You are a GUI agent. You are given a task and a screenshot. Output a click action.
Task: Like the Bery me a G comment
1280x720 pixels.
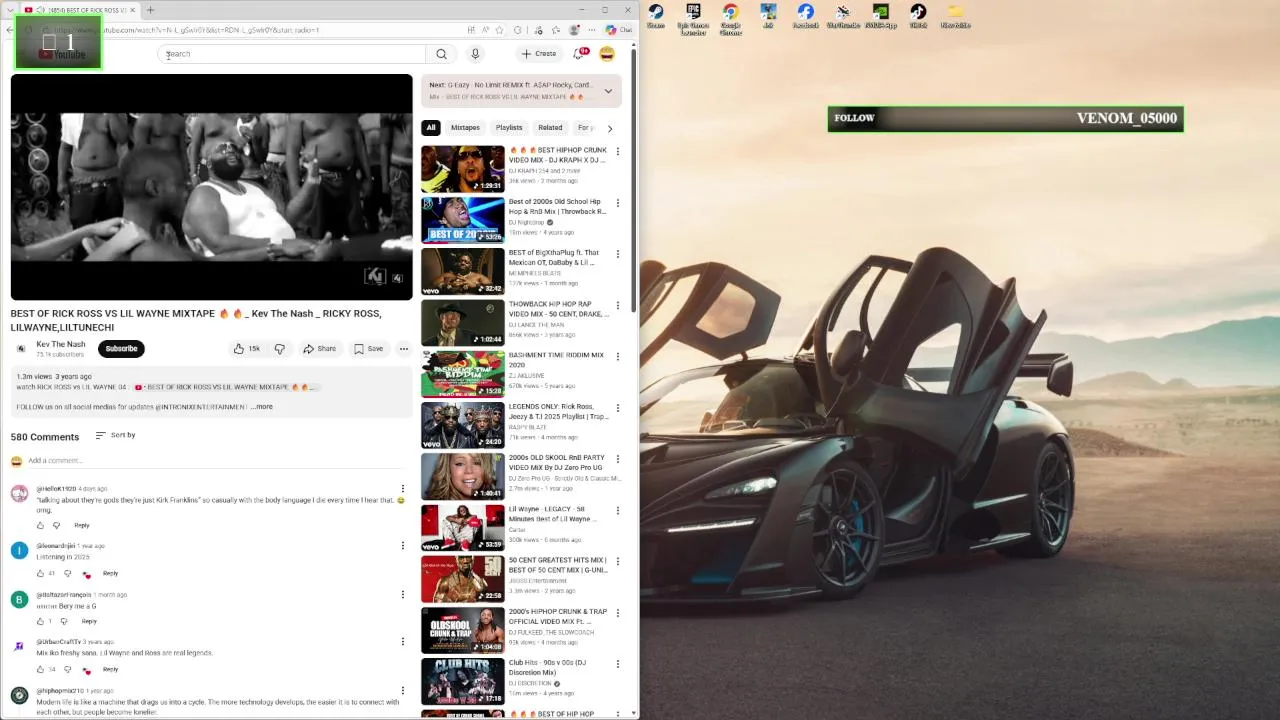click(41, 621)
